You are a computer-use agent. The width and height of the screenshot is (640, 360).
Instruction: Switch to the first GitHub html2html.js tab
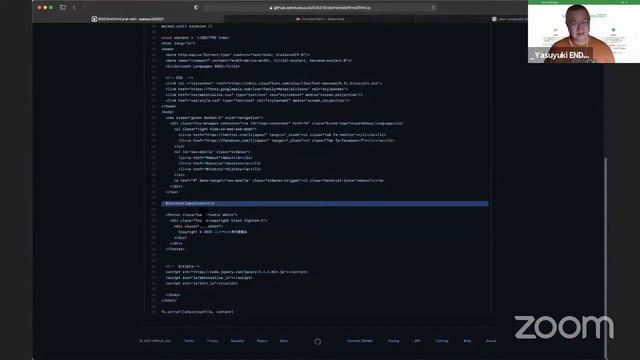128,19
